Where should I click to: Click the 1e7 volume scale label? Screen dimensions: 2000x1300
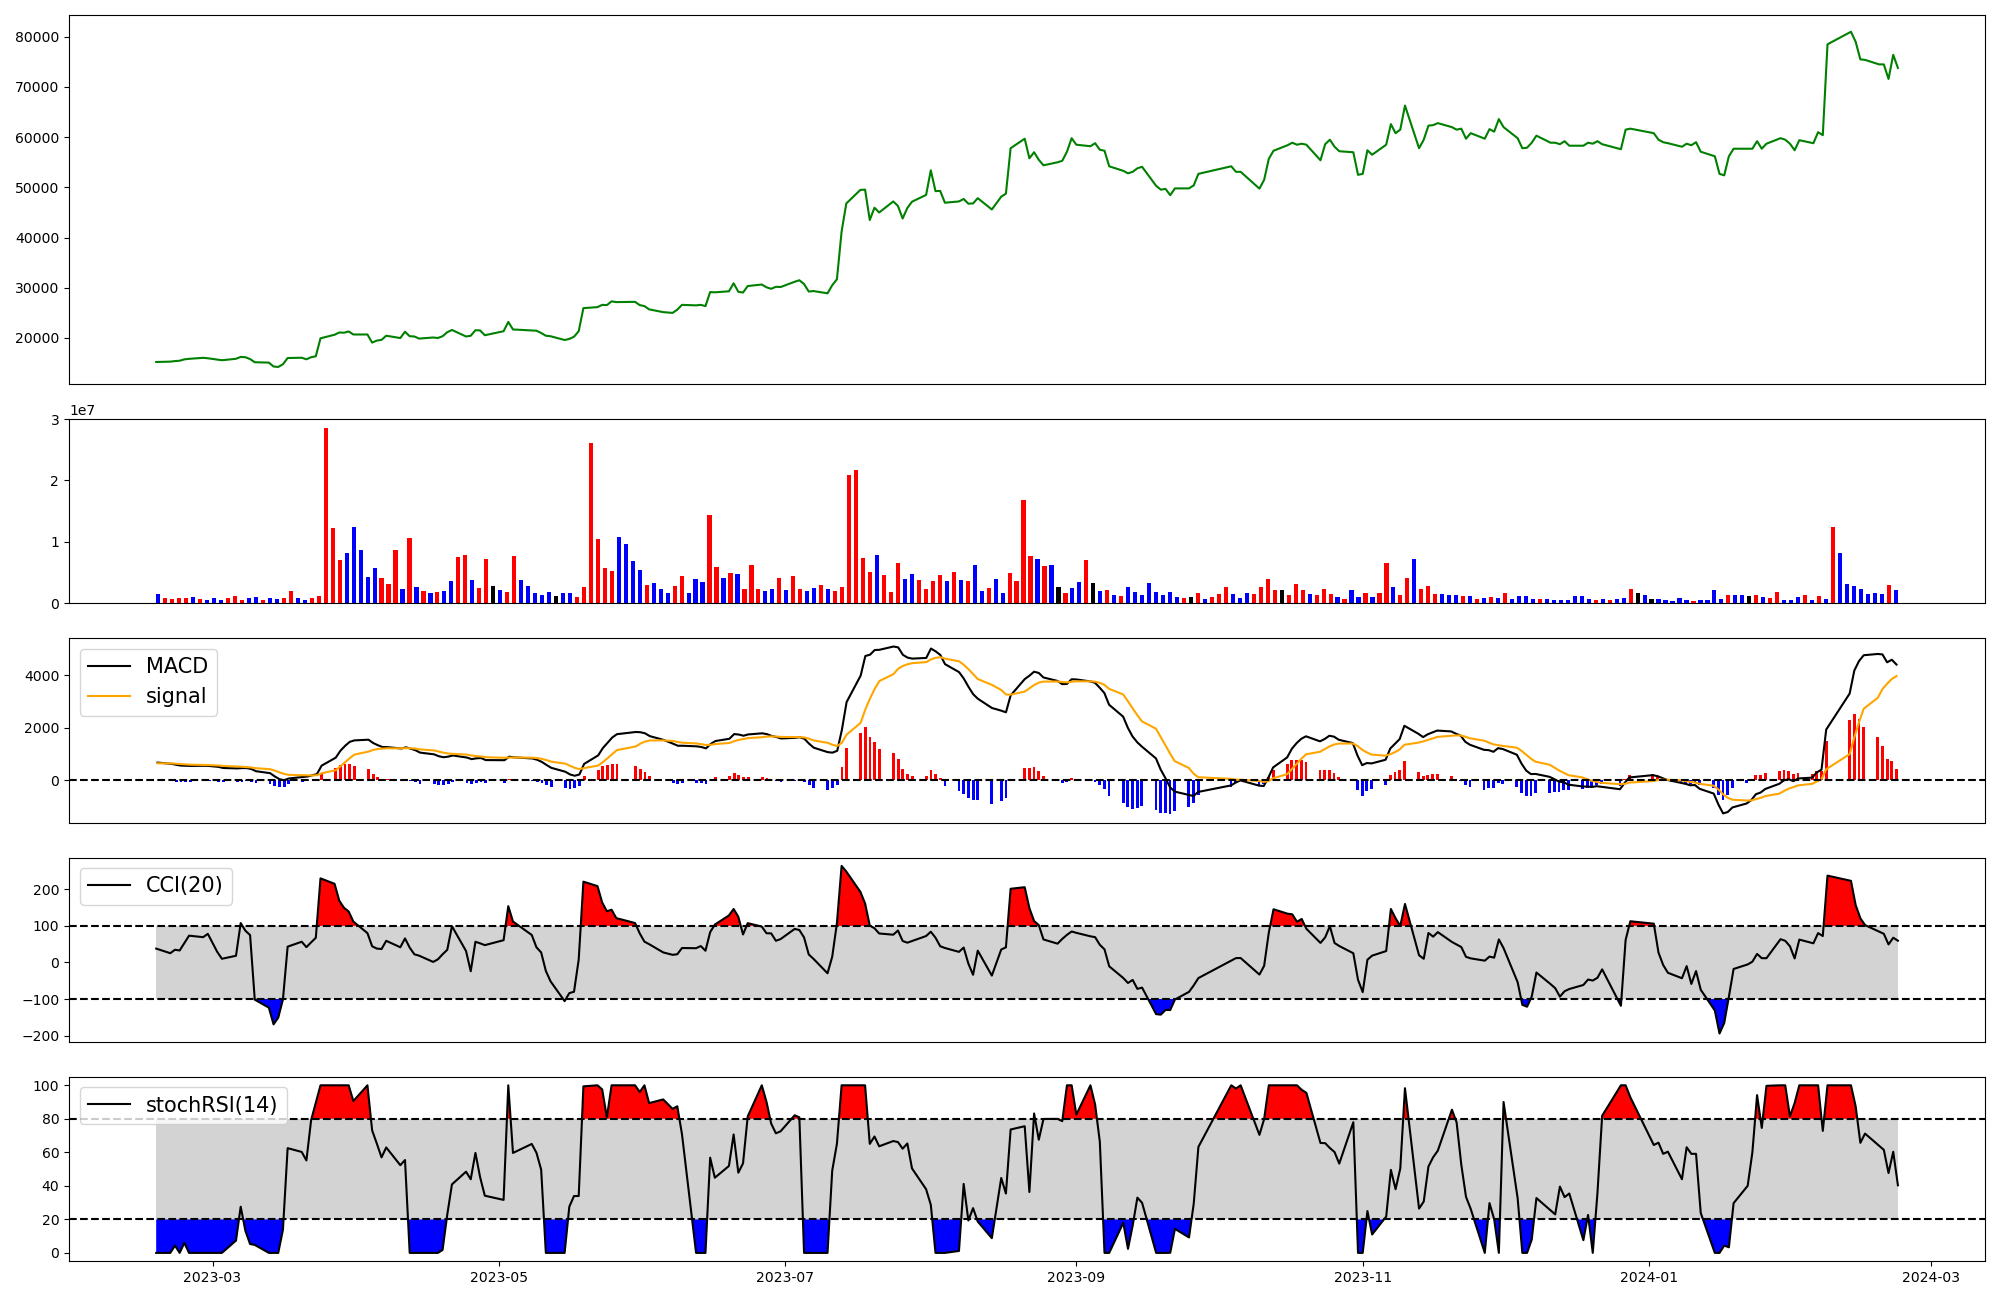point(82,411)
